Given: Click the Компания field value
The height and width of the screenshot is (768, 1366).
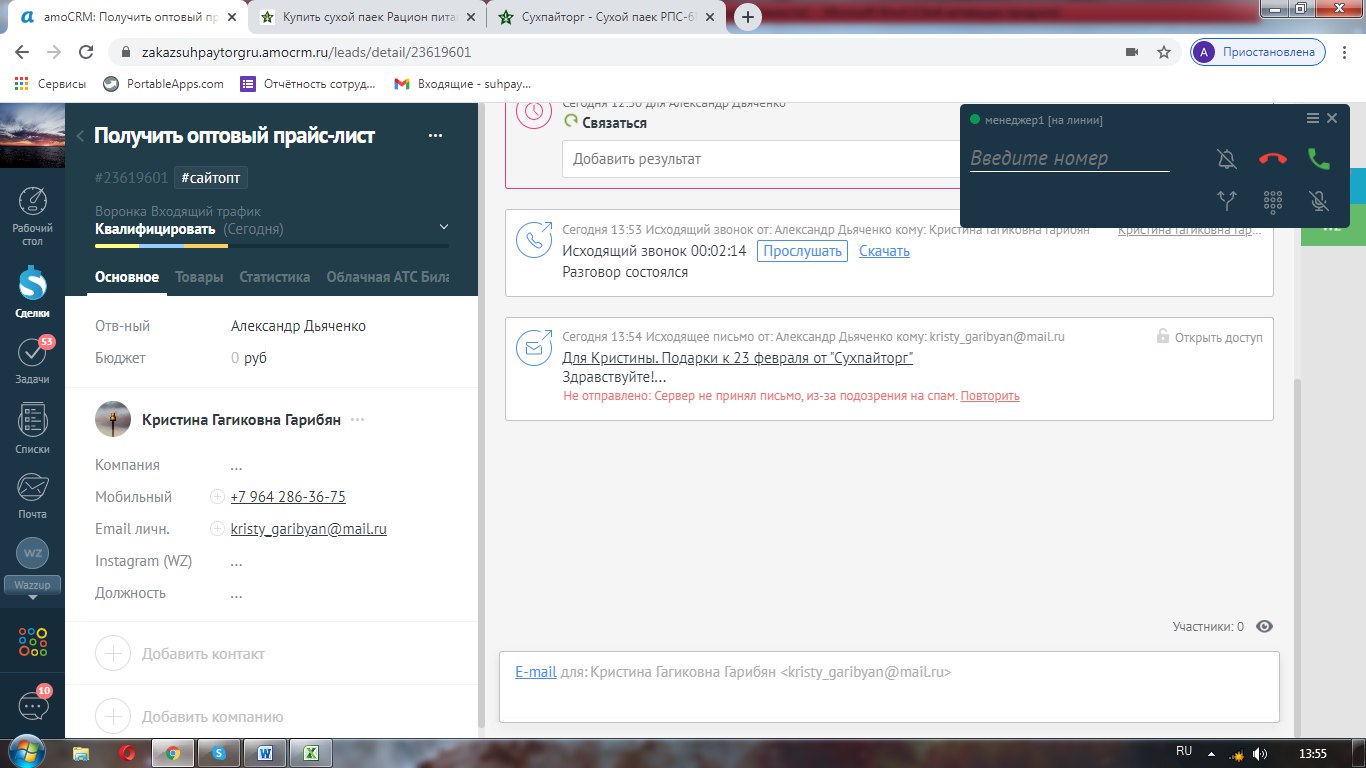Looking at the screenshot, I should click(236, 466).
